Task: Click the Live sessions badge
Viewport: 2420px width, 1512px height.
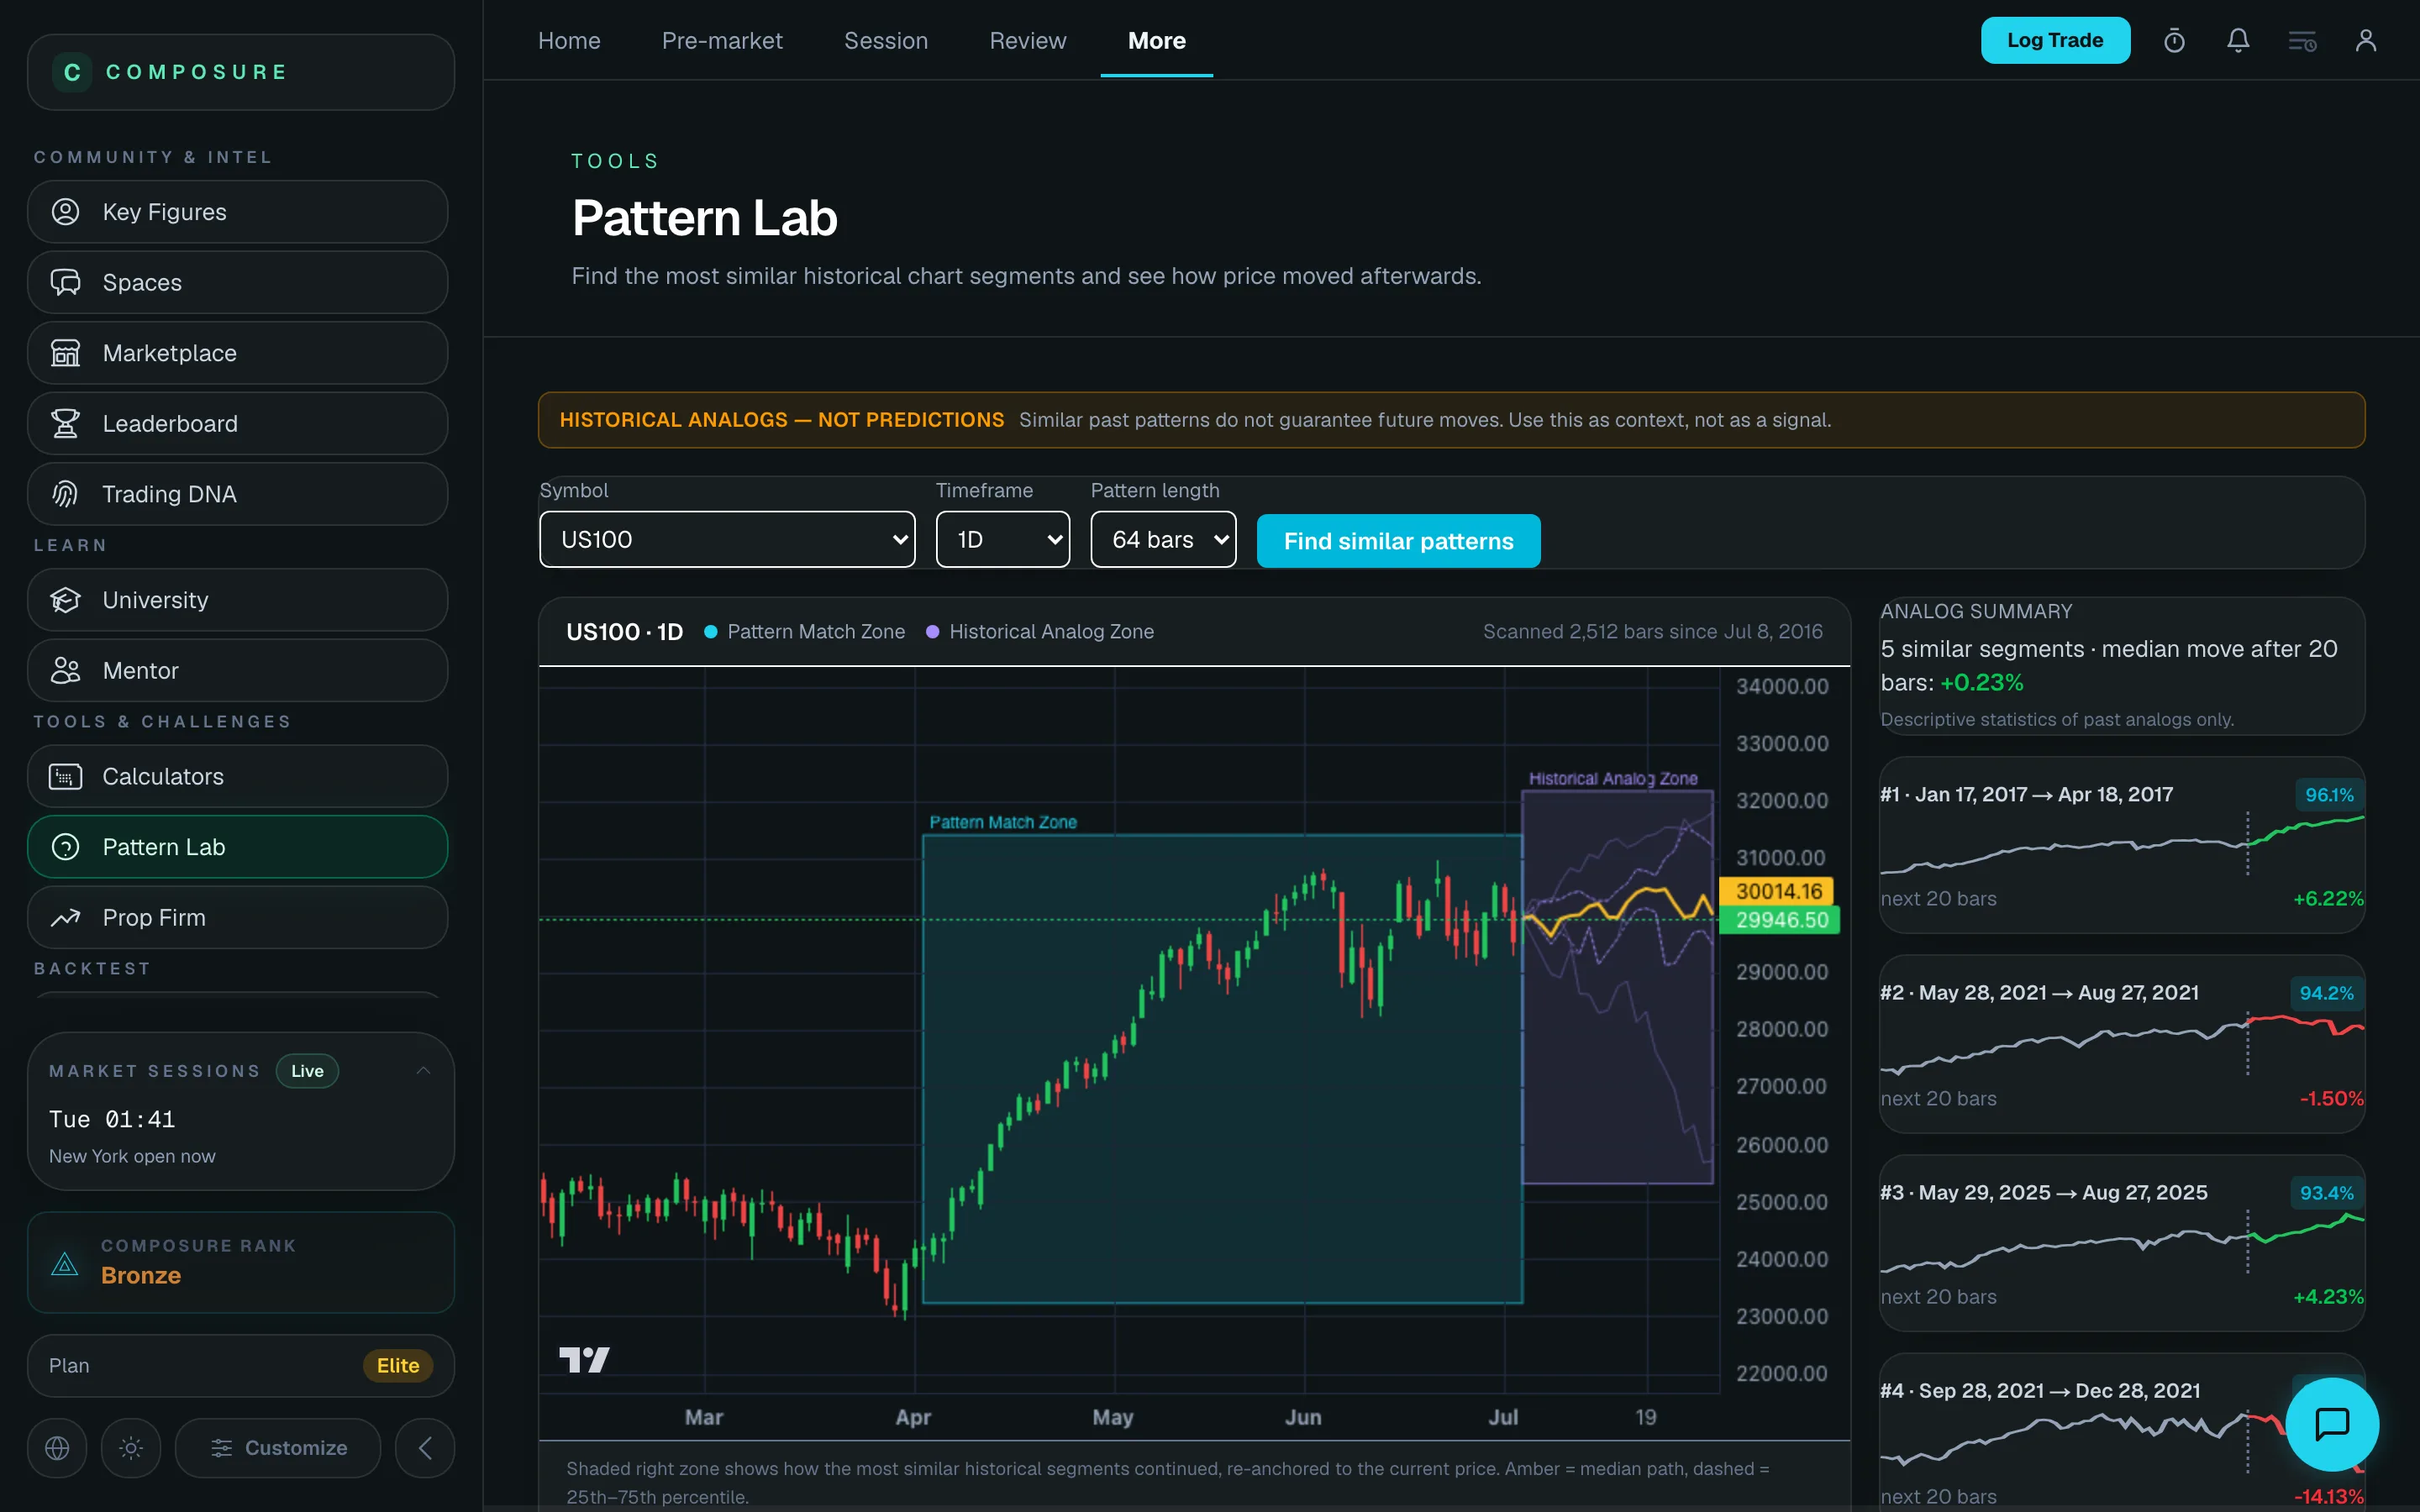Action: point(307,1071)
